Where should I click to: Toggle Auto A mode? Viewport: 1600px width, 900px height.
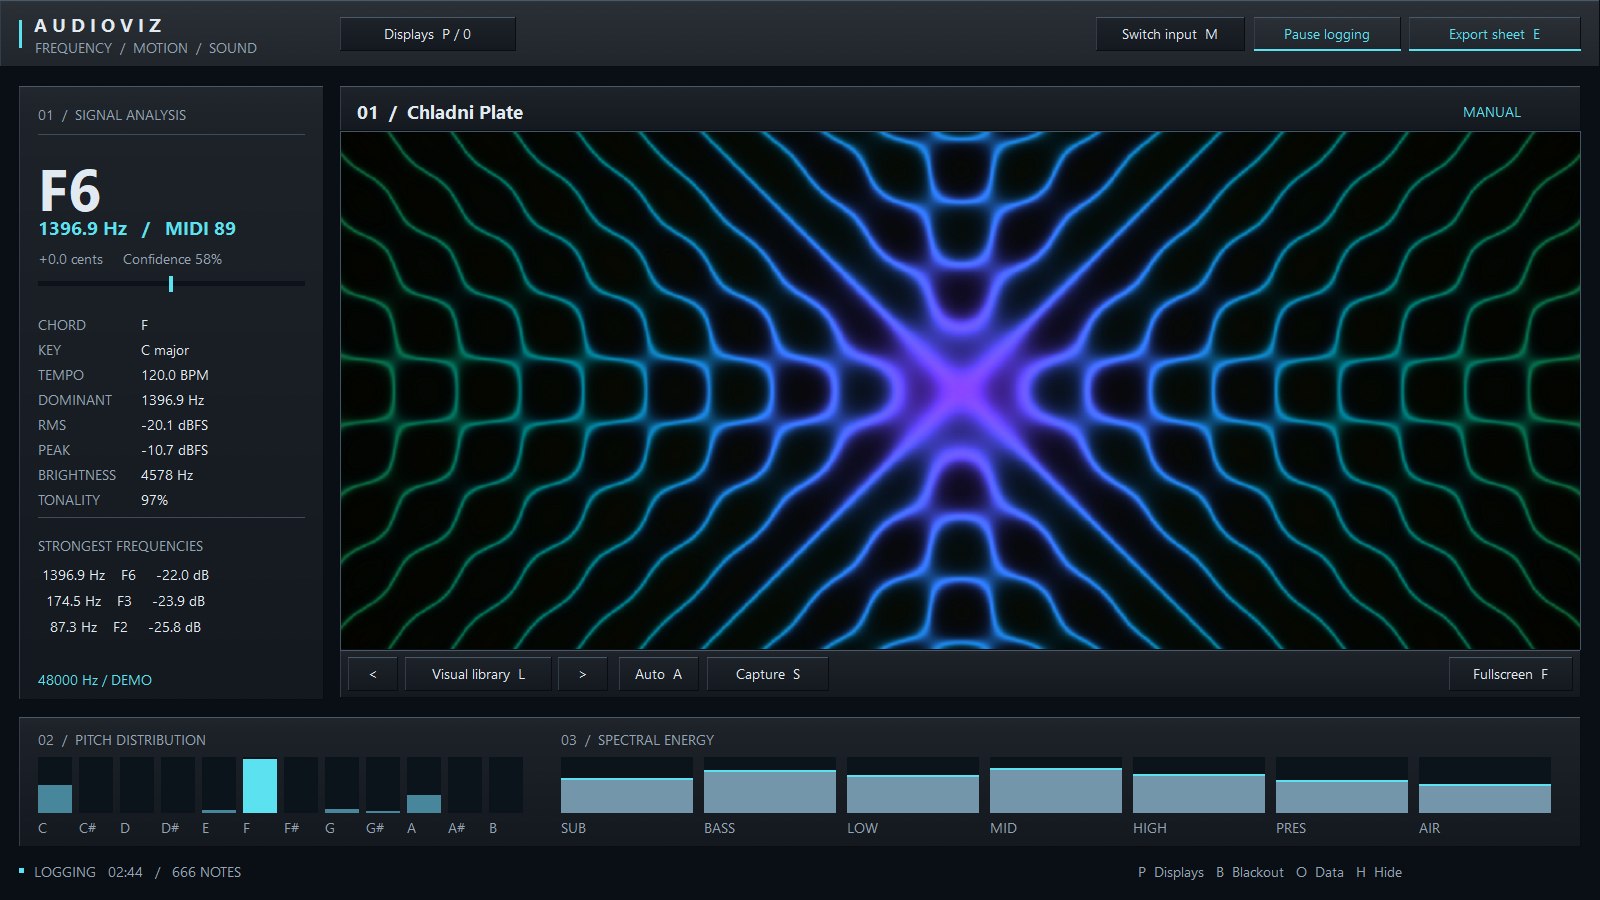(x=659, y=674)
